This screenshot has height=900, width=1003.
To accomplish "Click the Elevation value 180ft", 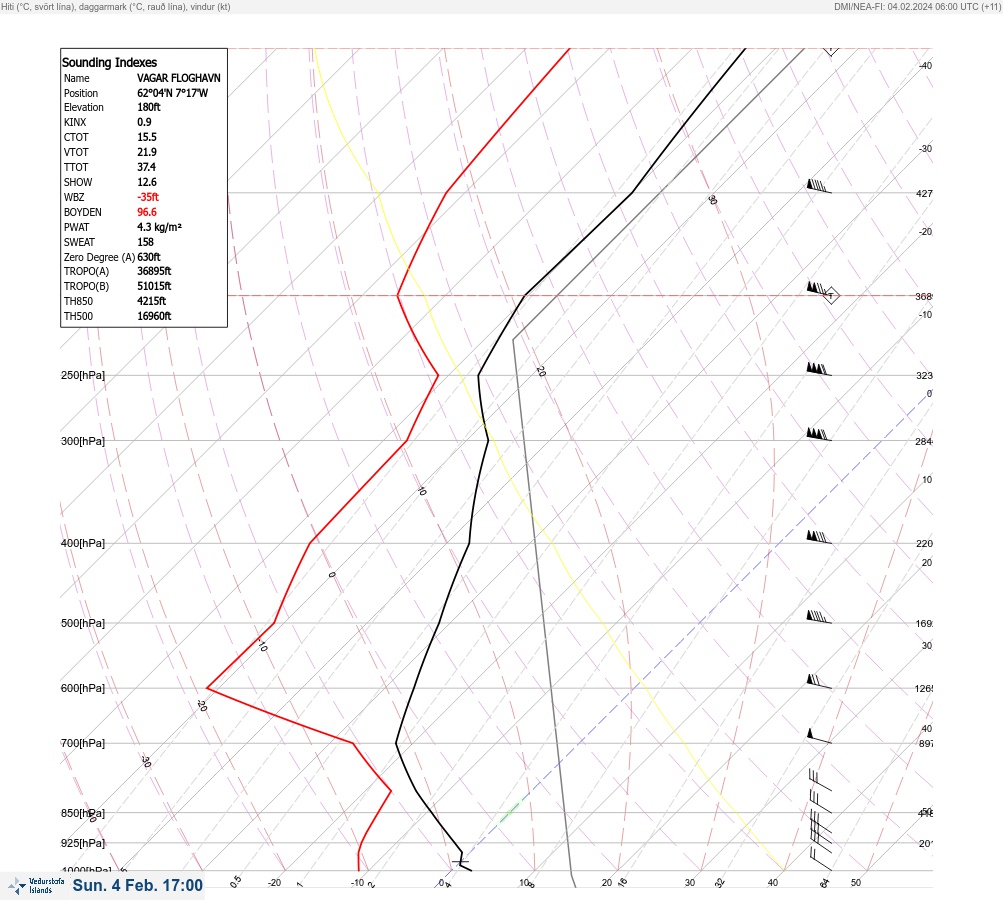I will [149, 107].
